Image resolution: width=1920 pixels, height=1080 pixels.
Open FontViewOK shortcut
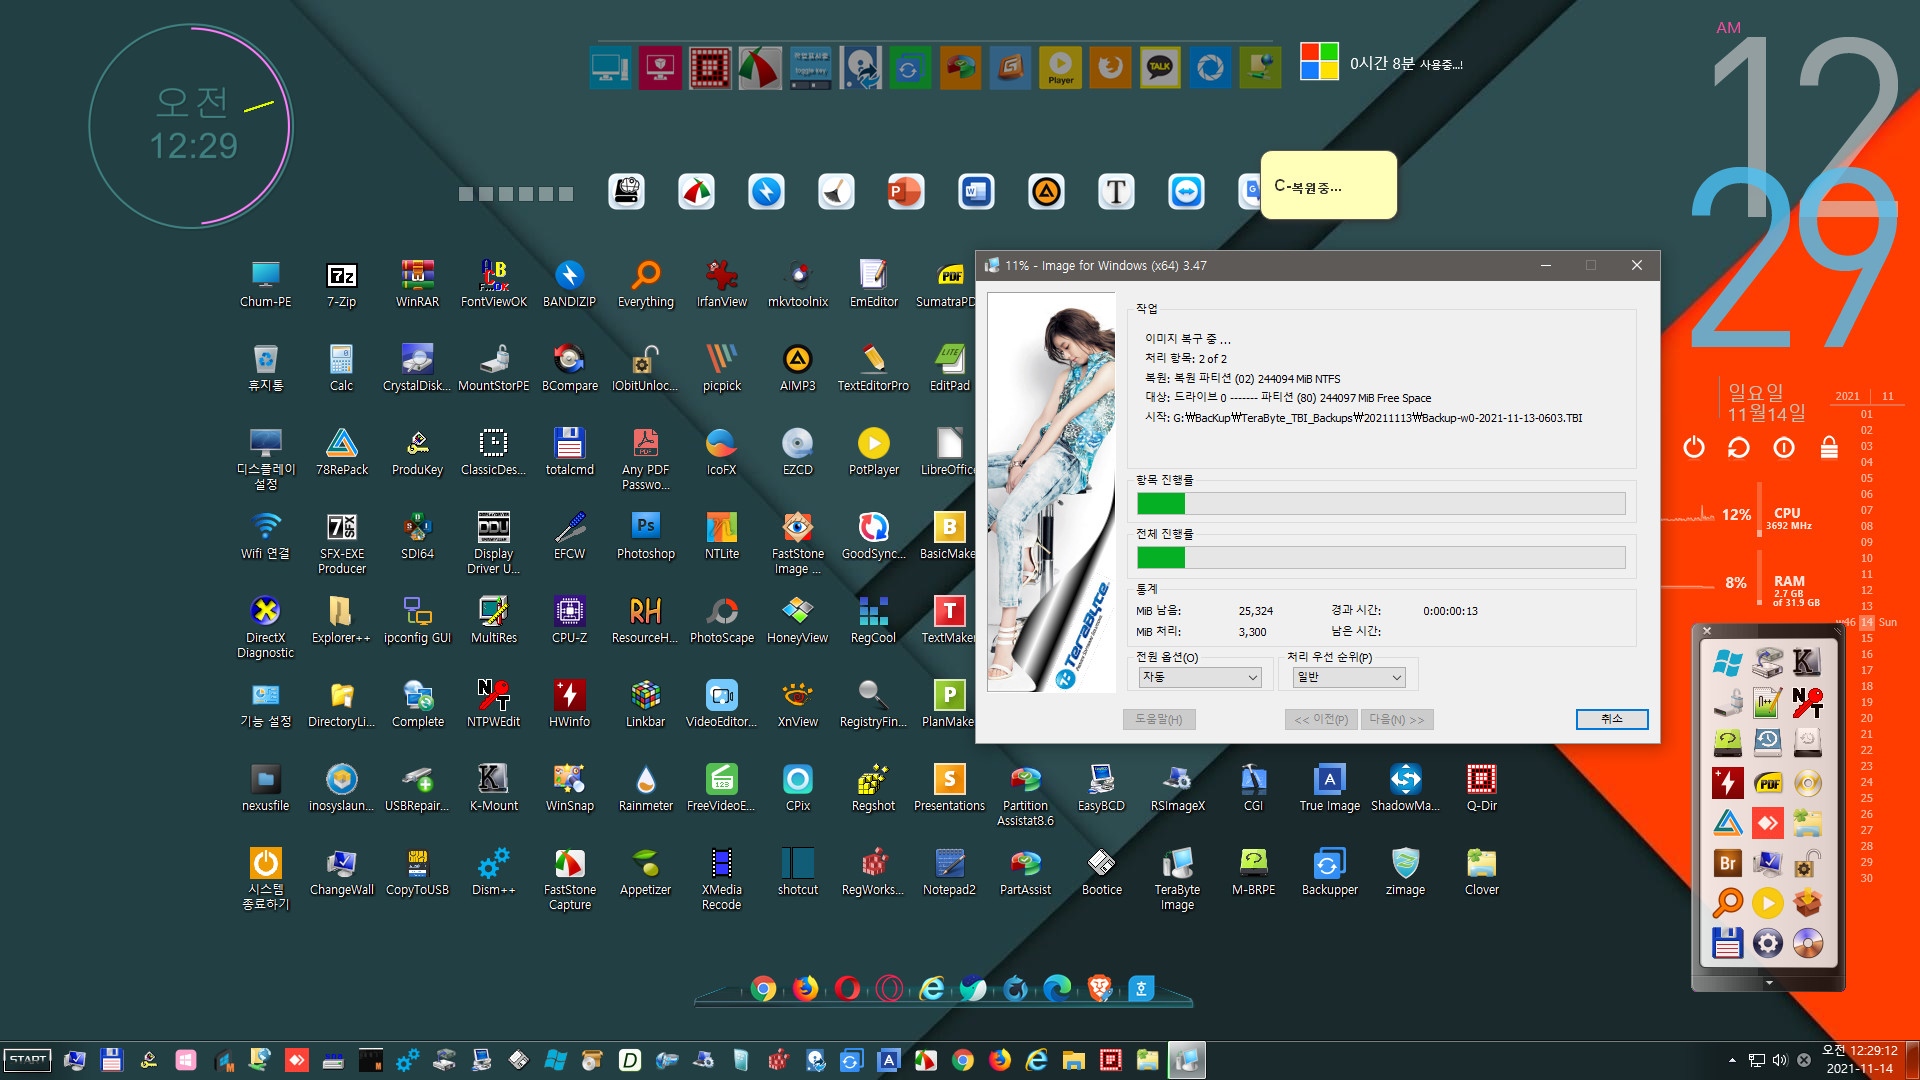click(493, 284)
